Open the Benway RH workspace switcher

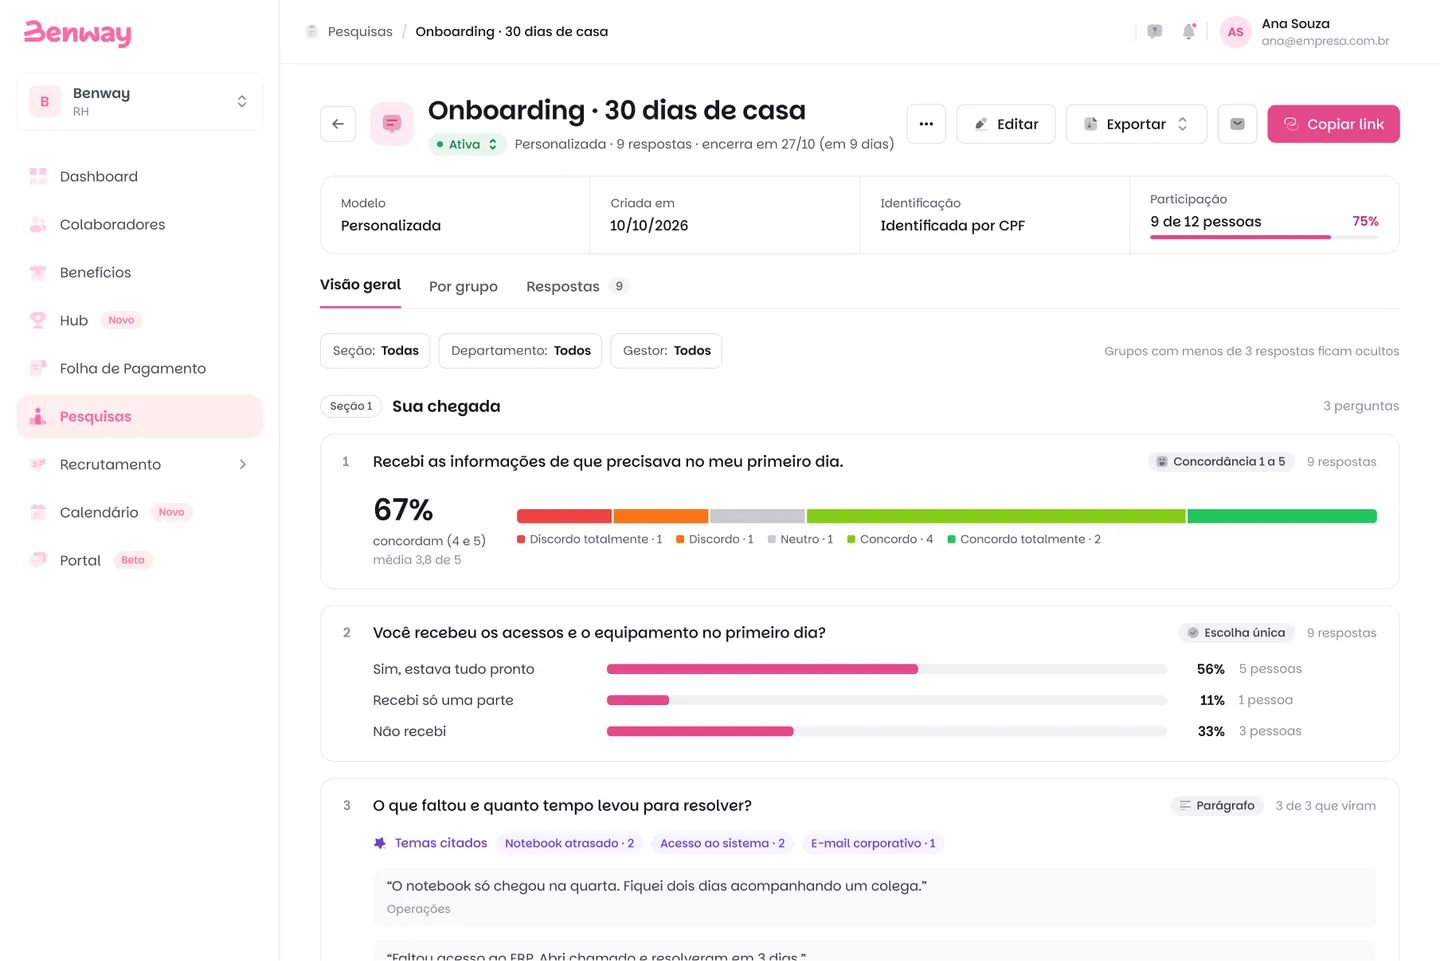point(140,101)
